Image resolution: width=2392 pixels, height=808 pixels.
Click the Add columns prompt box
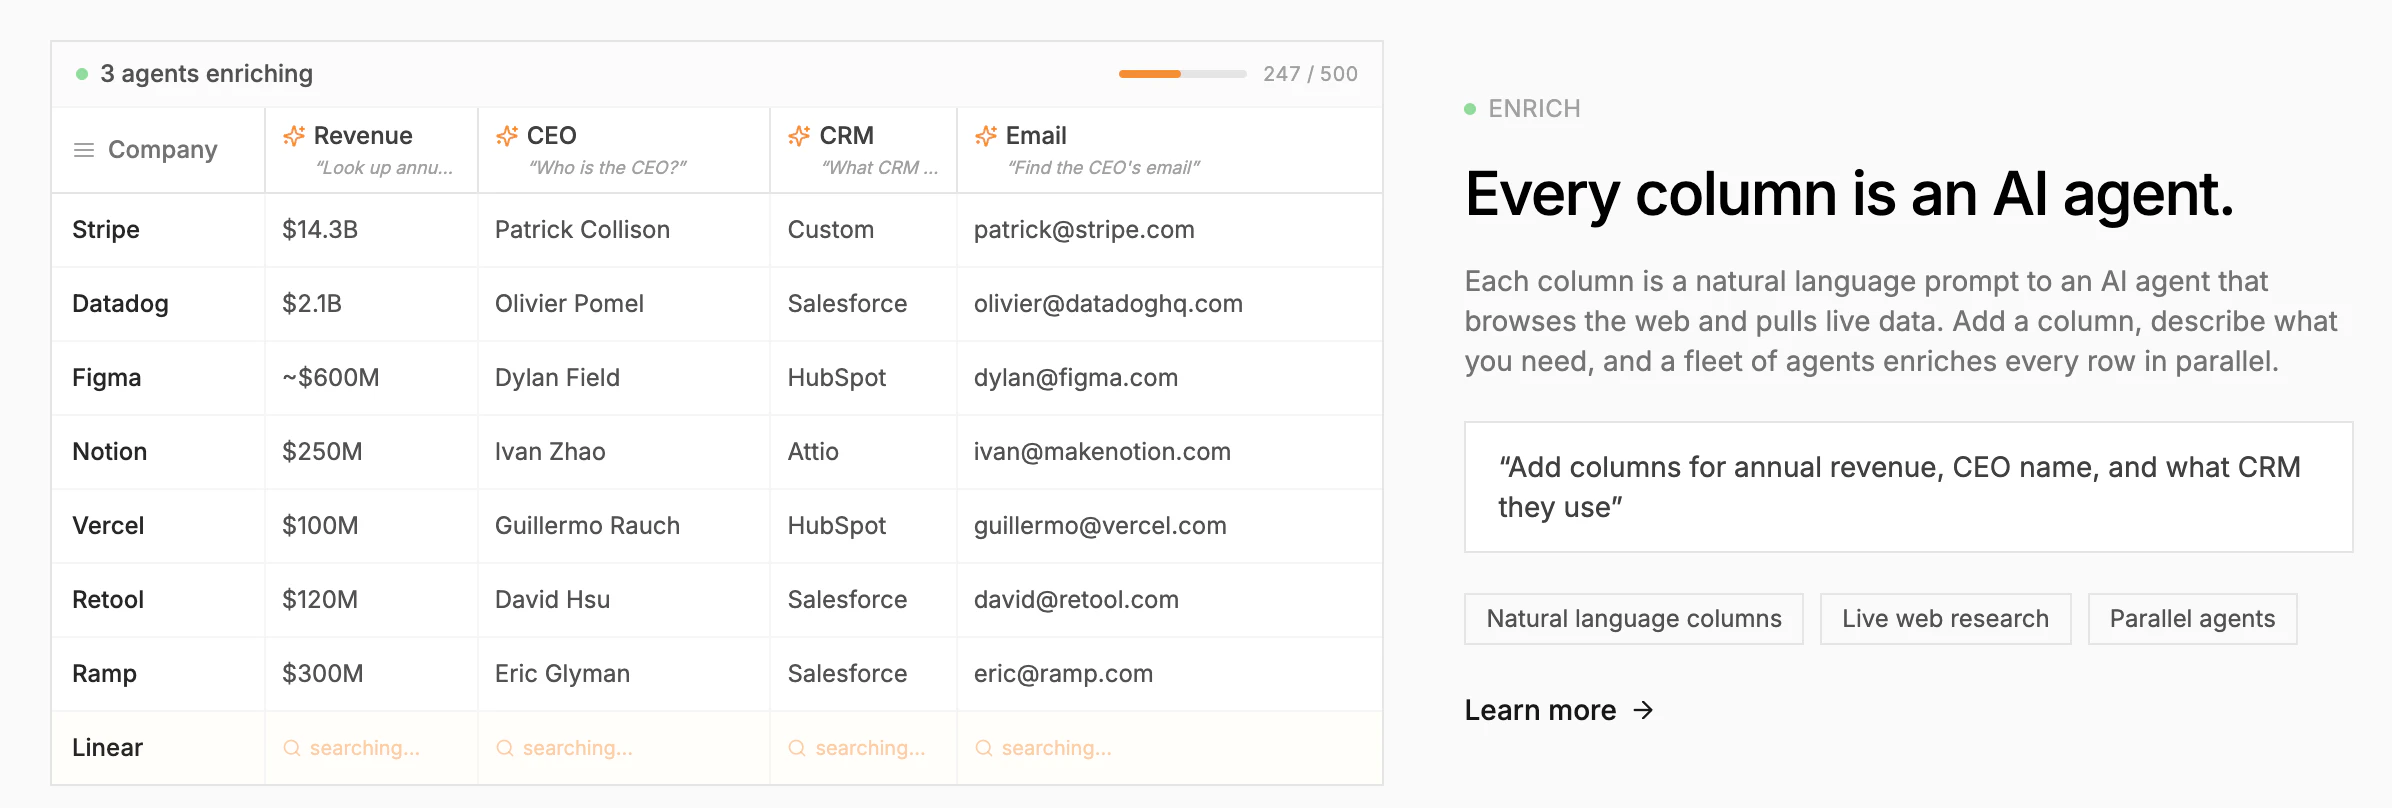coord(1908,487)
